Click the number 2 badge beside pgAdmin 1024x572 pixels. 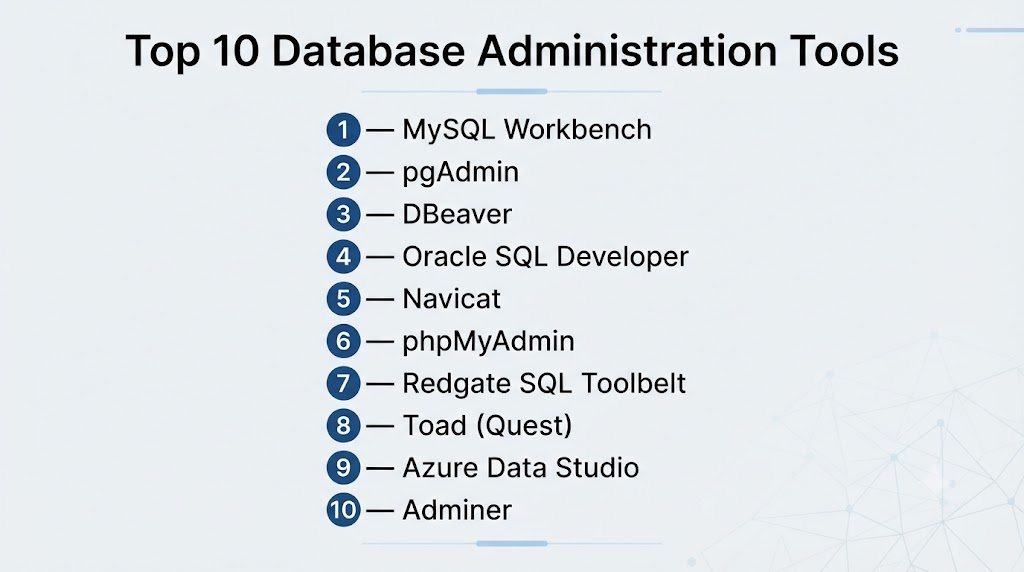[344, 172]
